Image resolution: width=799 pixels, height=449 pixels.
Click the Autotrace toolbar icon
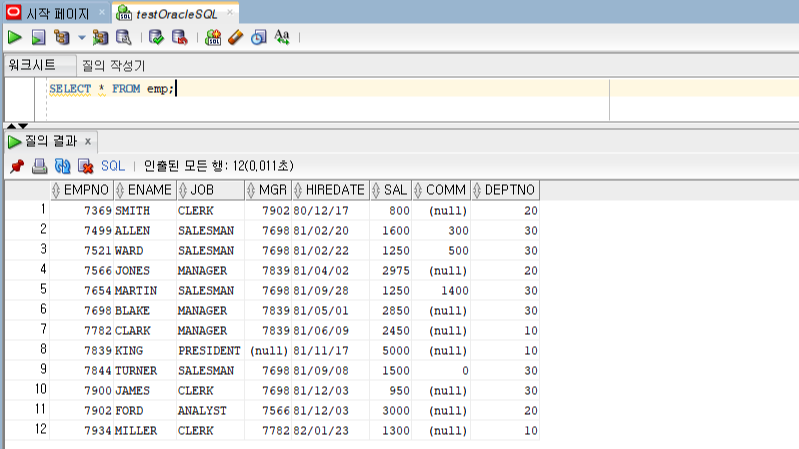point(100,37)
